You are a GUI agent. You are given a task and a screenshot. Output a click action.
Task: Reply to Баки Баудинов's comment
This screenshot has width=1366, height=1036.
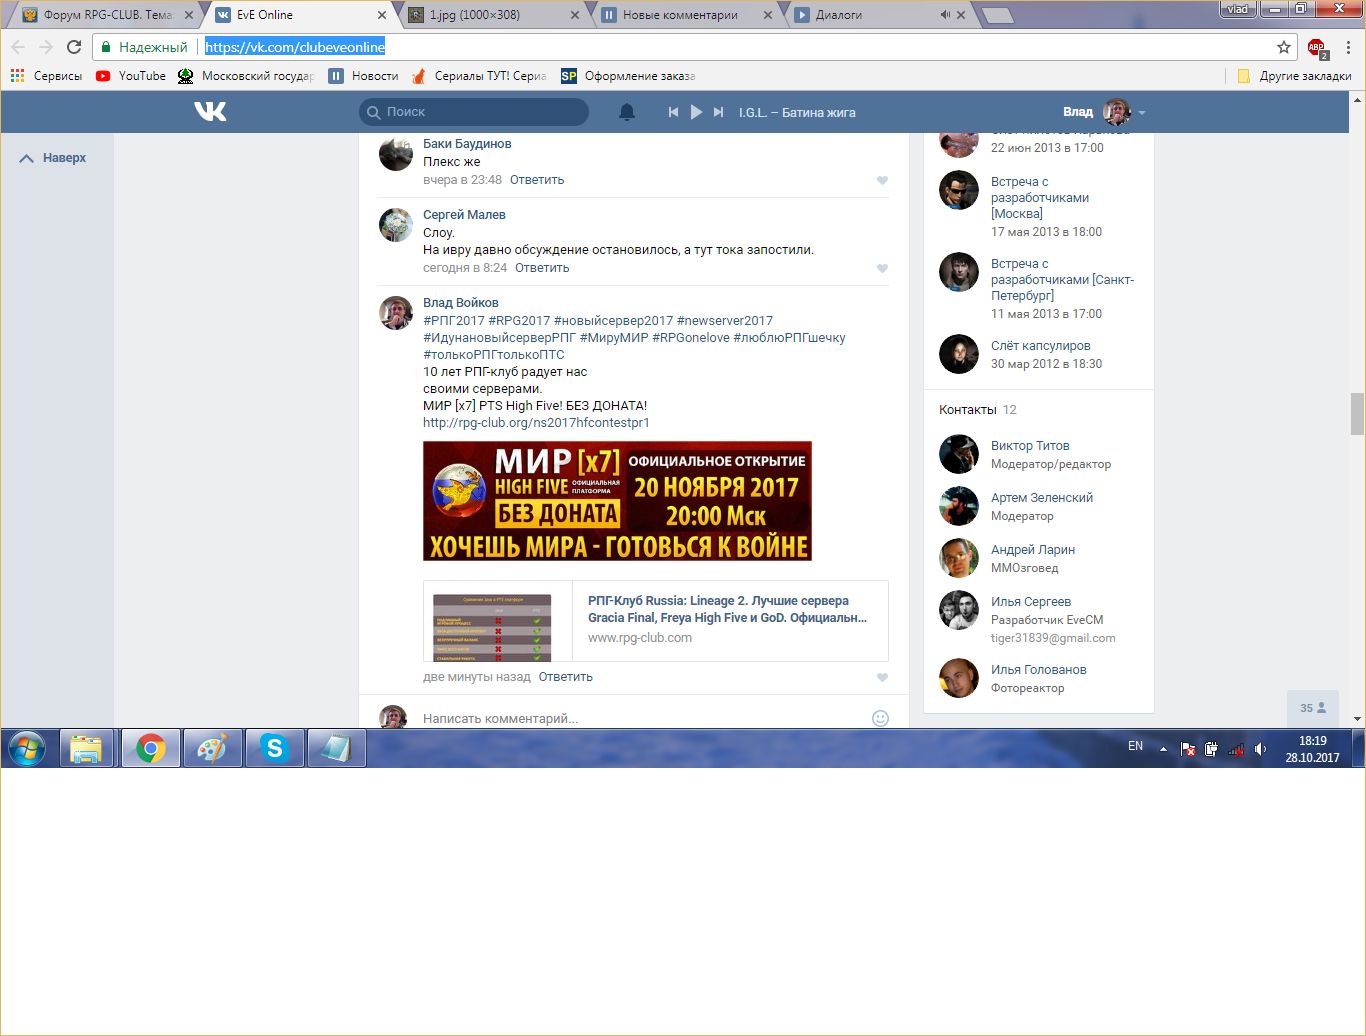click(537, 180)
